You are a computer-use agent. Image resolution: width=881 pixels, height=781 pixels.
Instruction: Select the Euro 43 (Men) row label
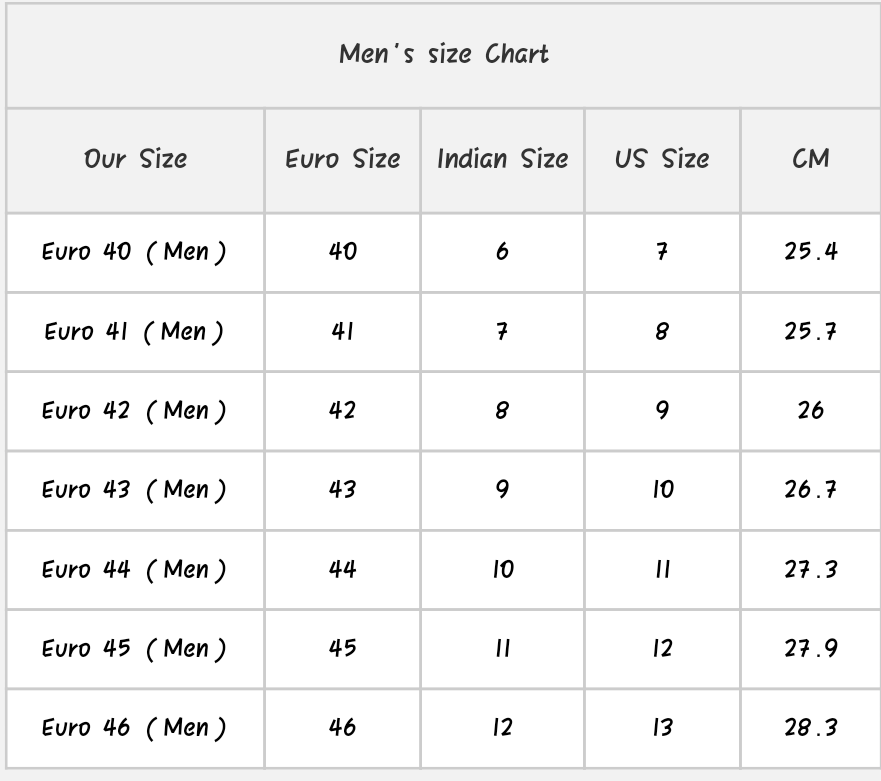coord(134,489)
